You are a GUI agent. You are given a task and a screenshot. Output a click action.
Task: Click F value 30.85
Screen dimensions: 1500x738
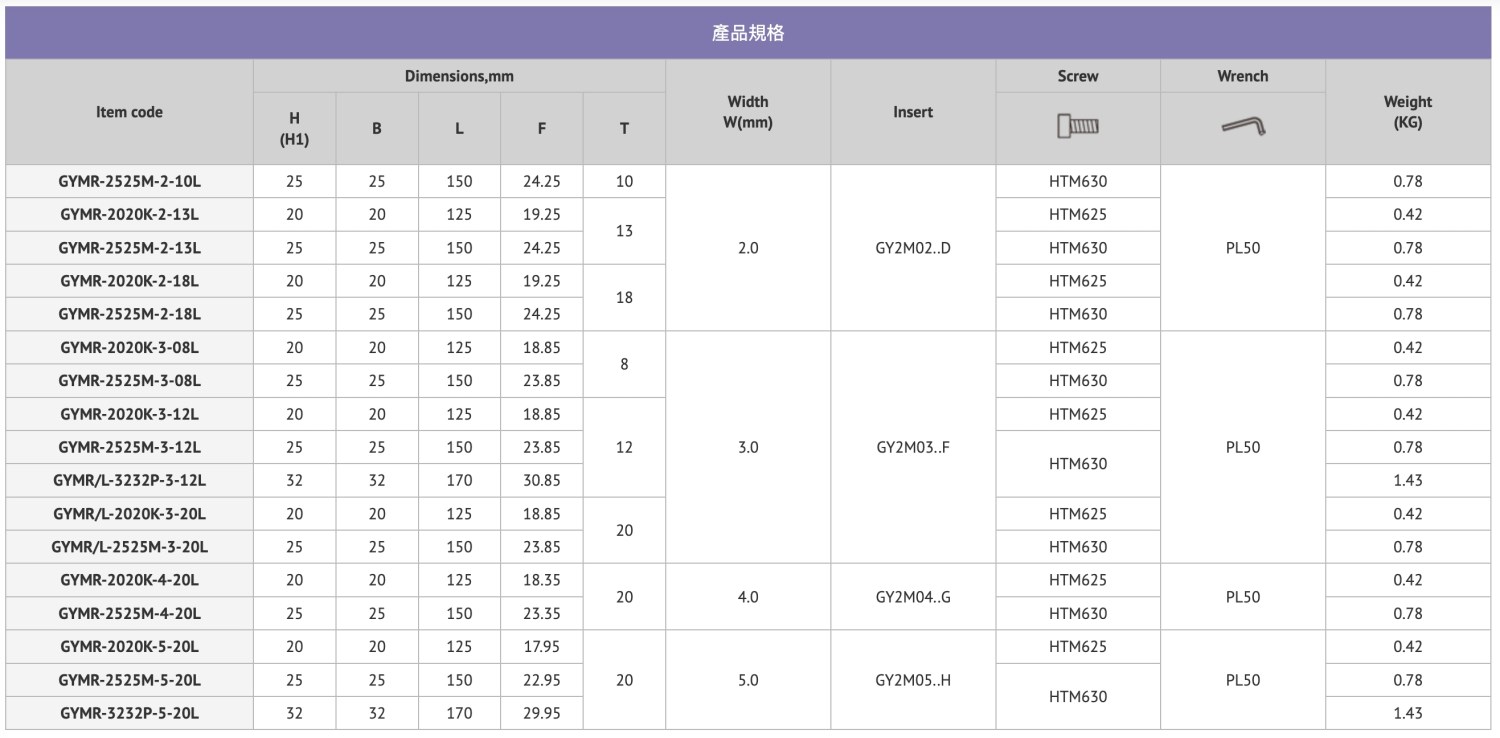pos(542,480)
